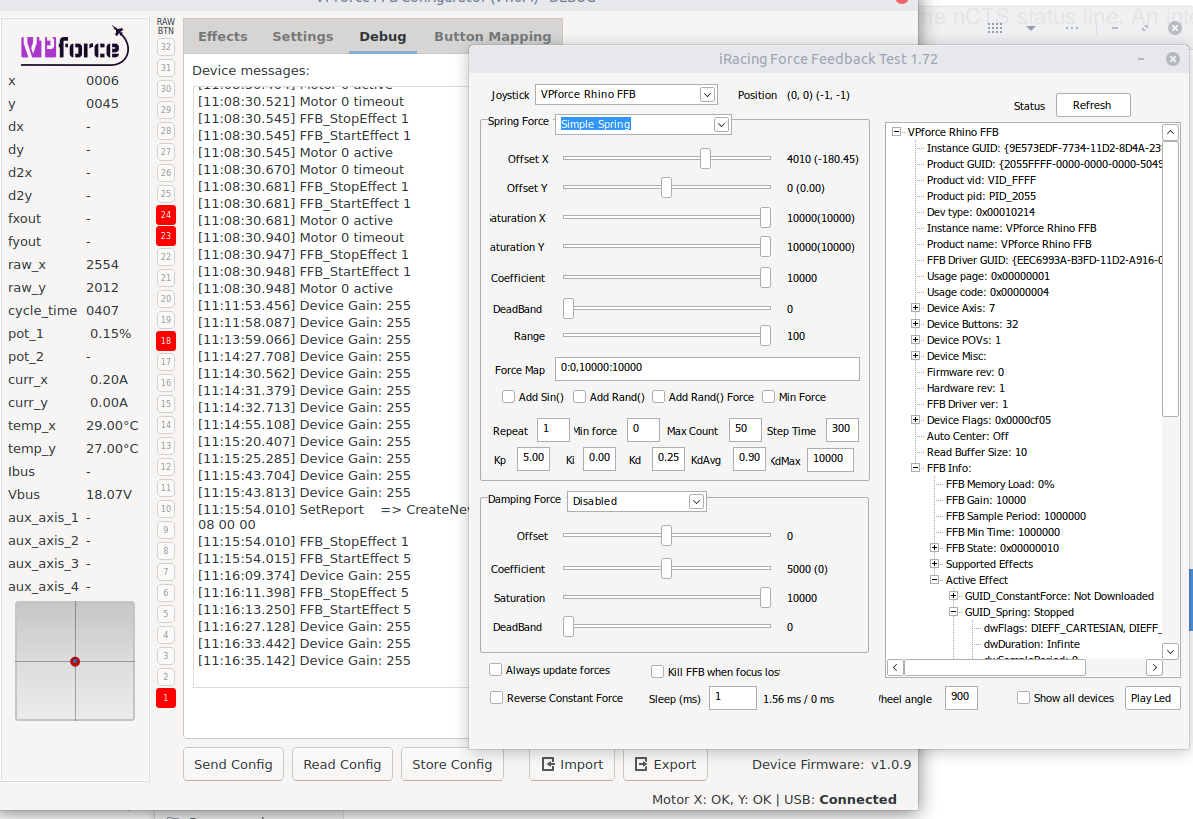Toggle Always update forces checkbox

tap(495, 670)
